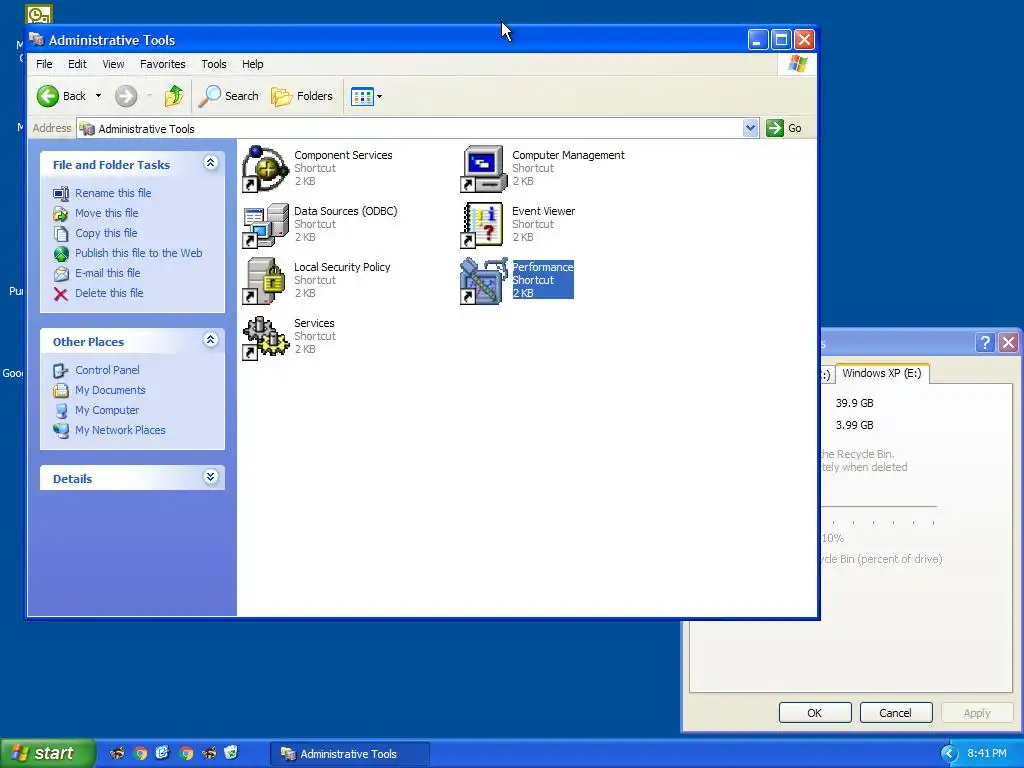This screenshot has height=768, width=1024.
Task: Open the Start menu
Action: tap(47, 753)
